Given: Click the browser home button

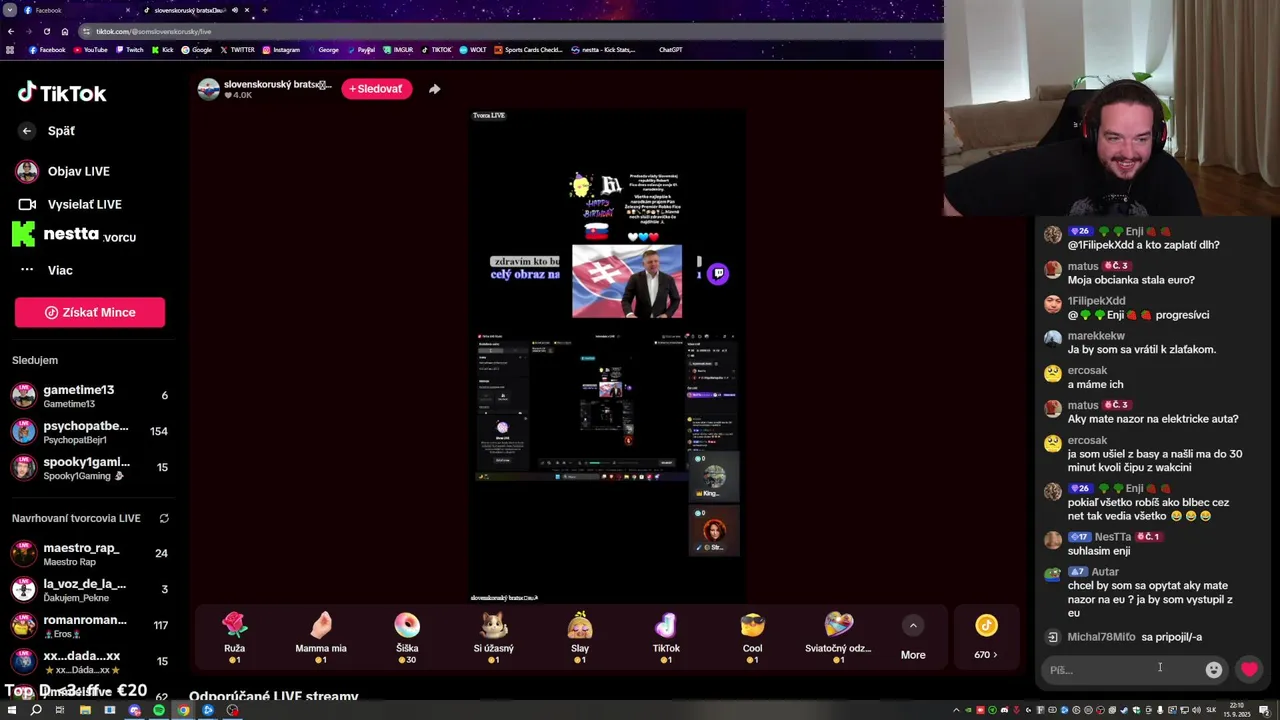Looking at the screenshot, I should pyautogui.click(x=64, y=31).
